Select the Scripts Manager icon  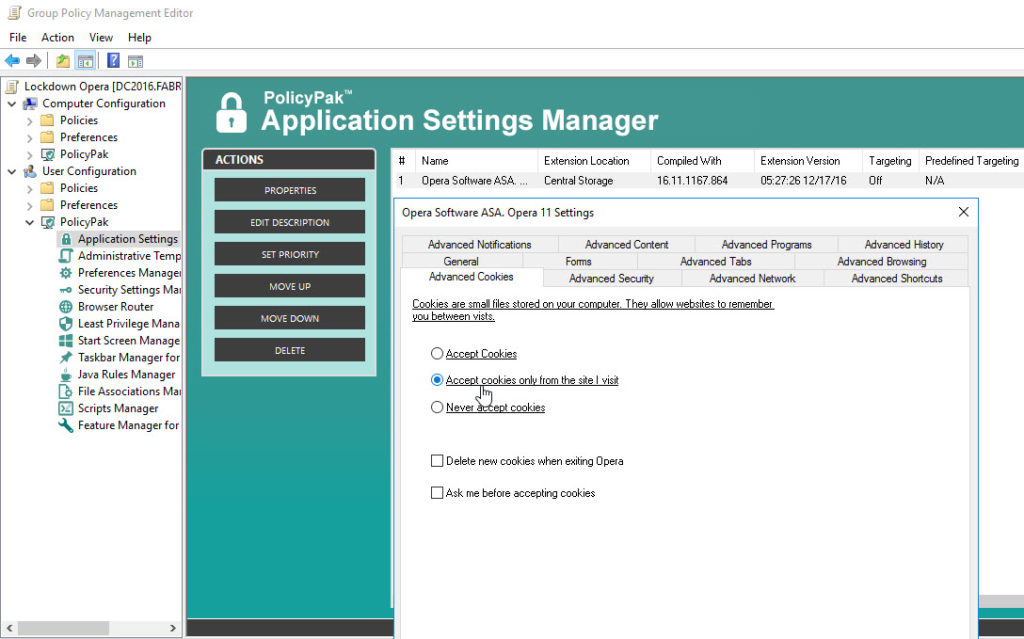click(66, 409)
